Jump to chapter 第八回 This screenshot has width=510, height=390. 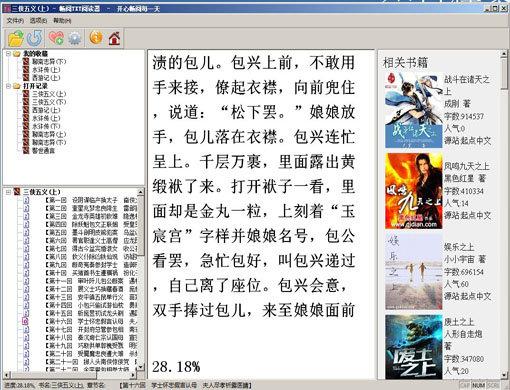point(91,257)
